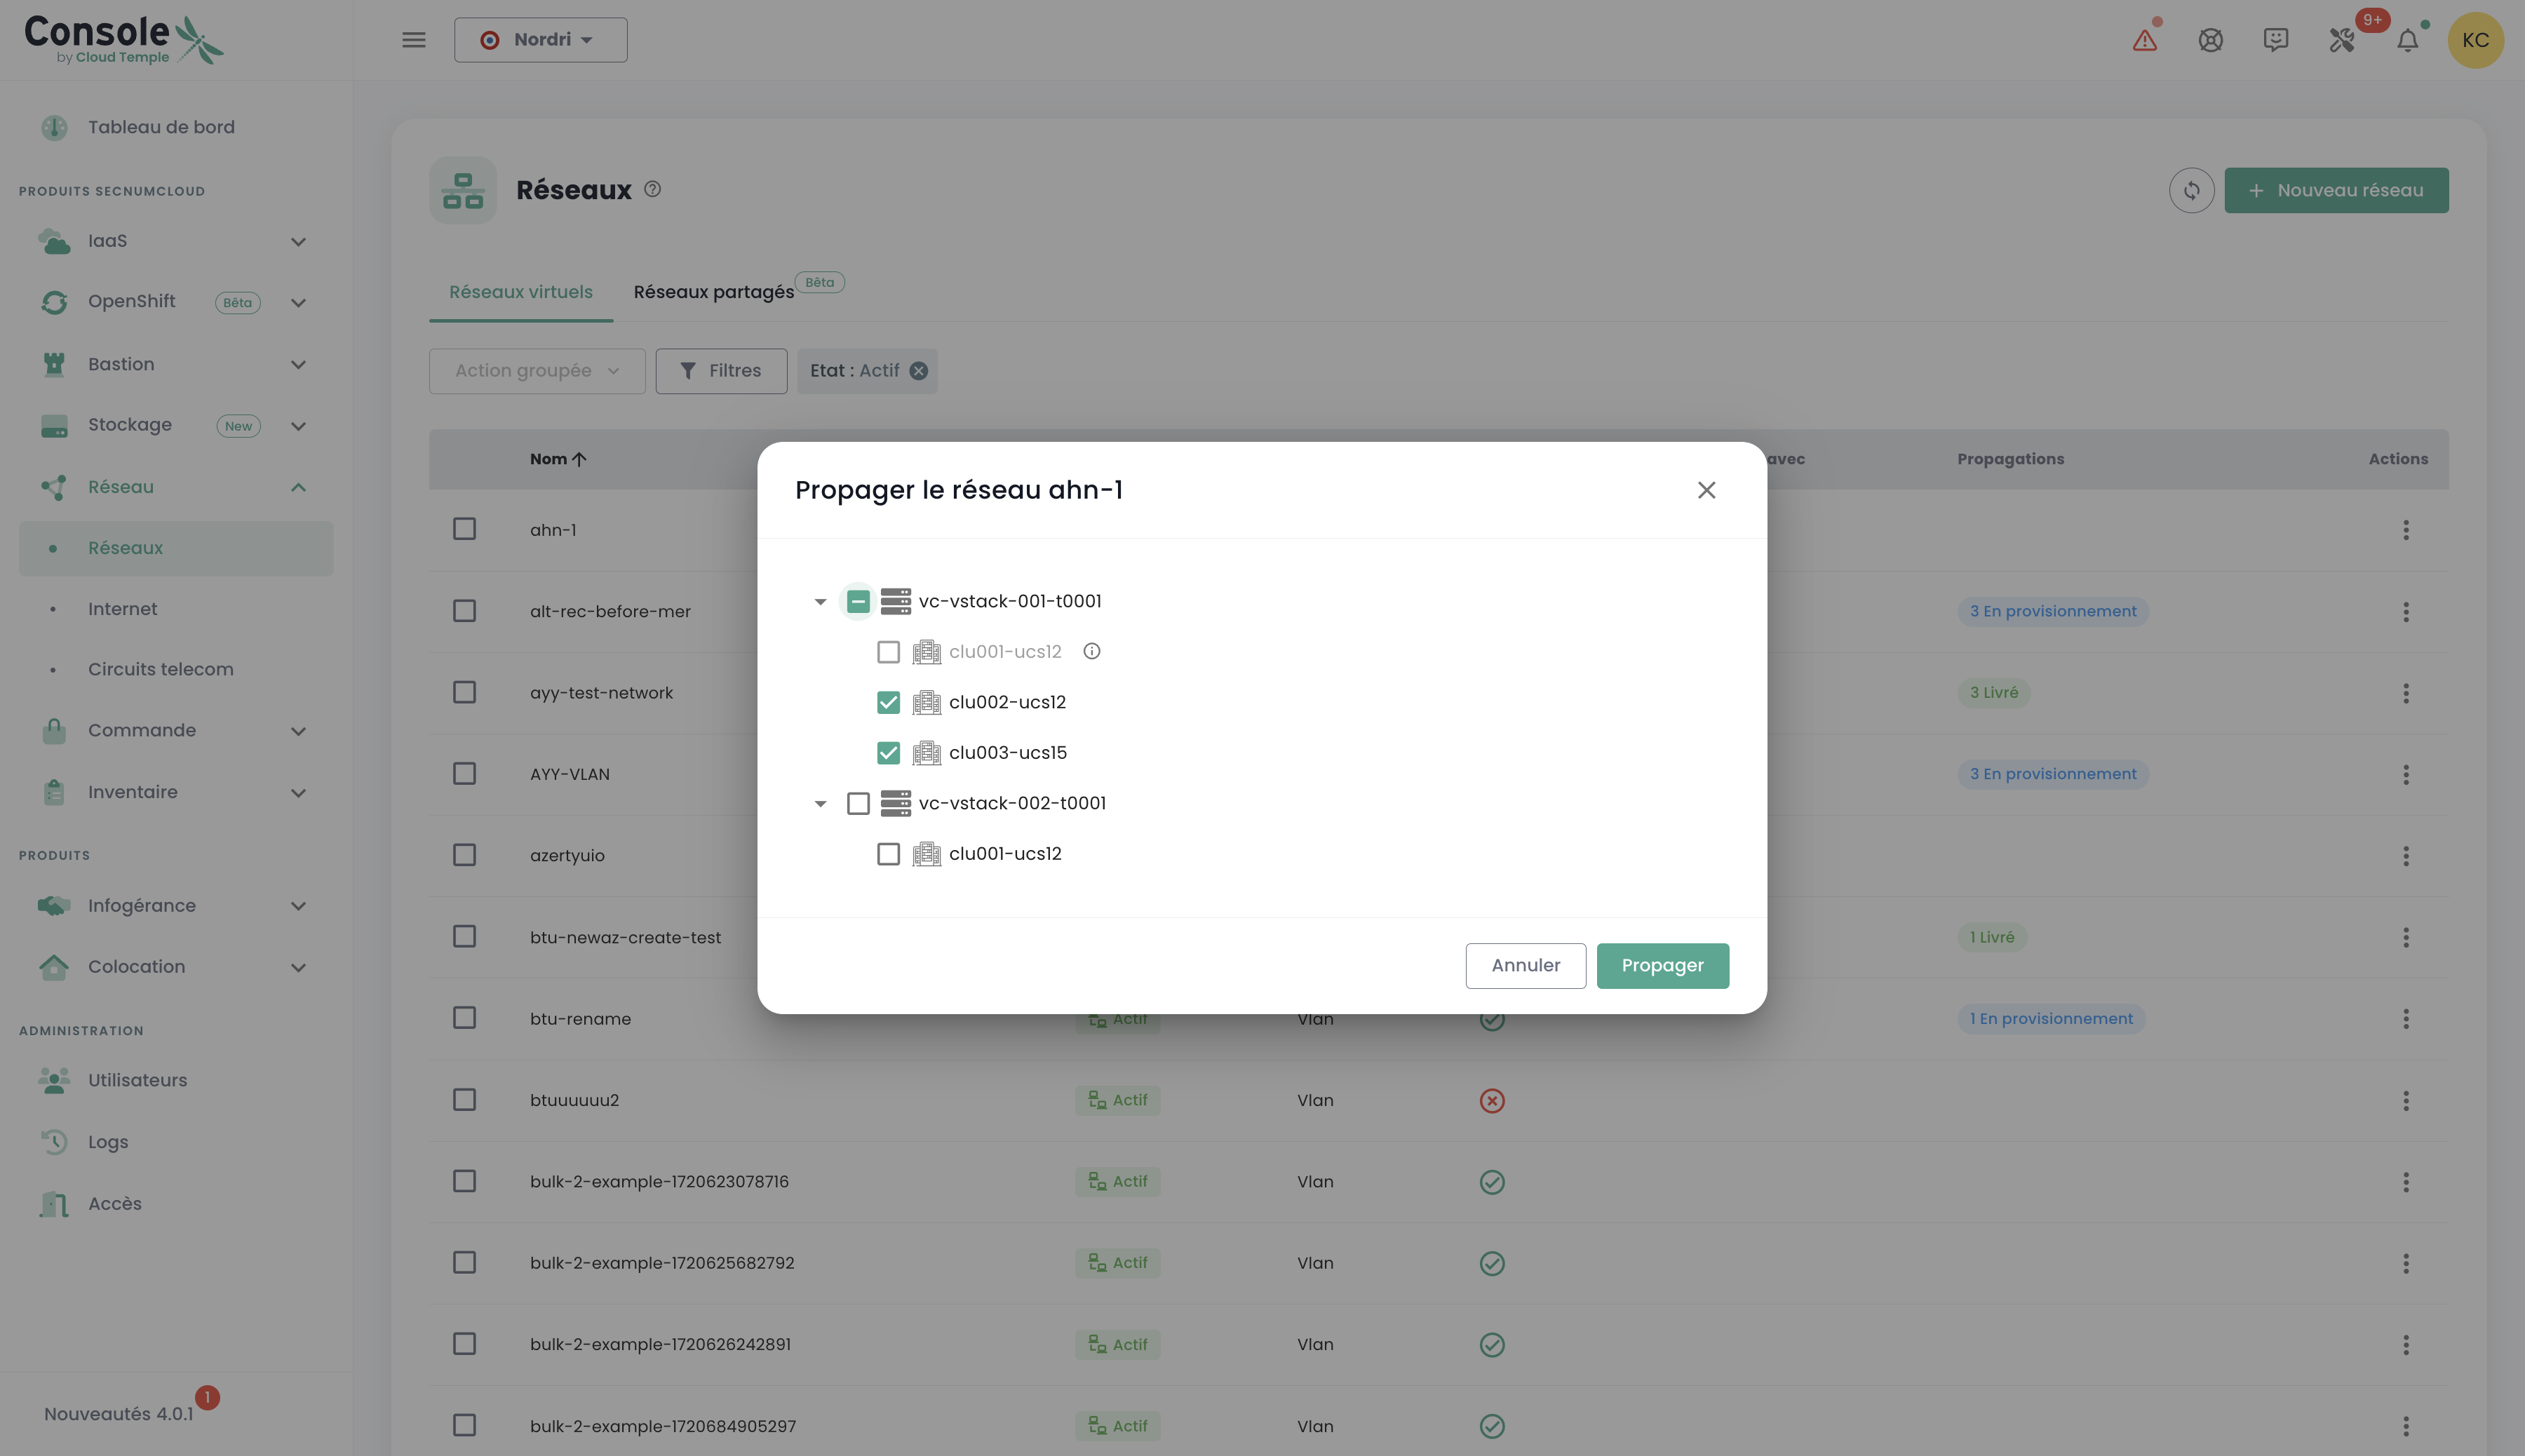The image size is (2525, 1456).
Task: Open the Nordri tenant dropdown
Action: pyautogui.click(x=540, y=40)
